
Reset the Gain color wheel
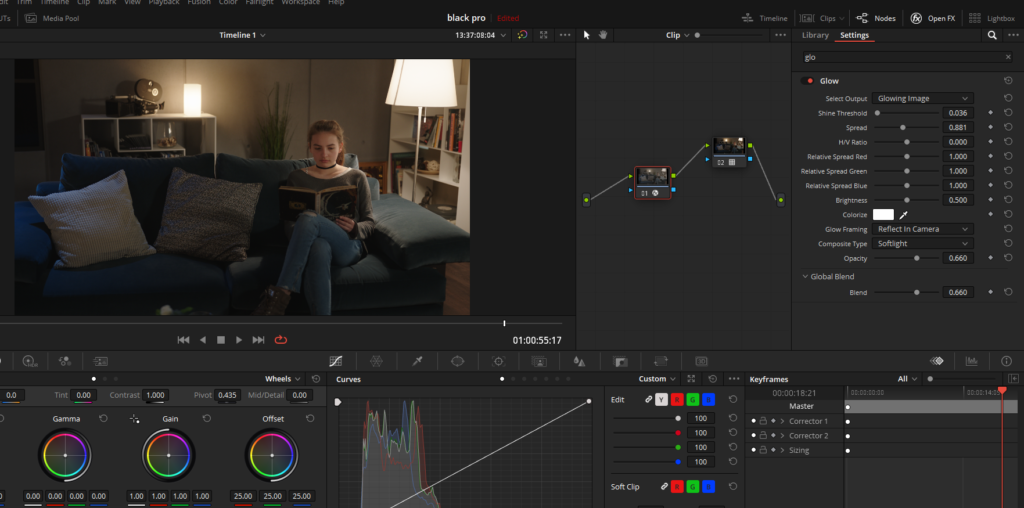(207, 419)
